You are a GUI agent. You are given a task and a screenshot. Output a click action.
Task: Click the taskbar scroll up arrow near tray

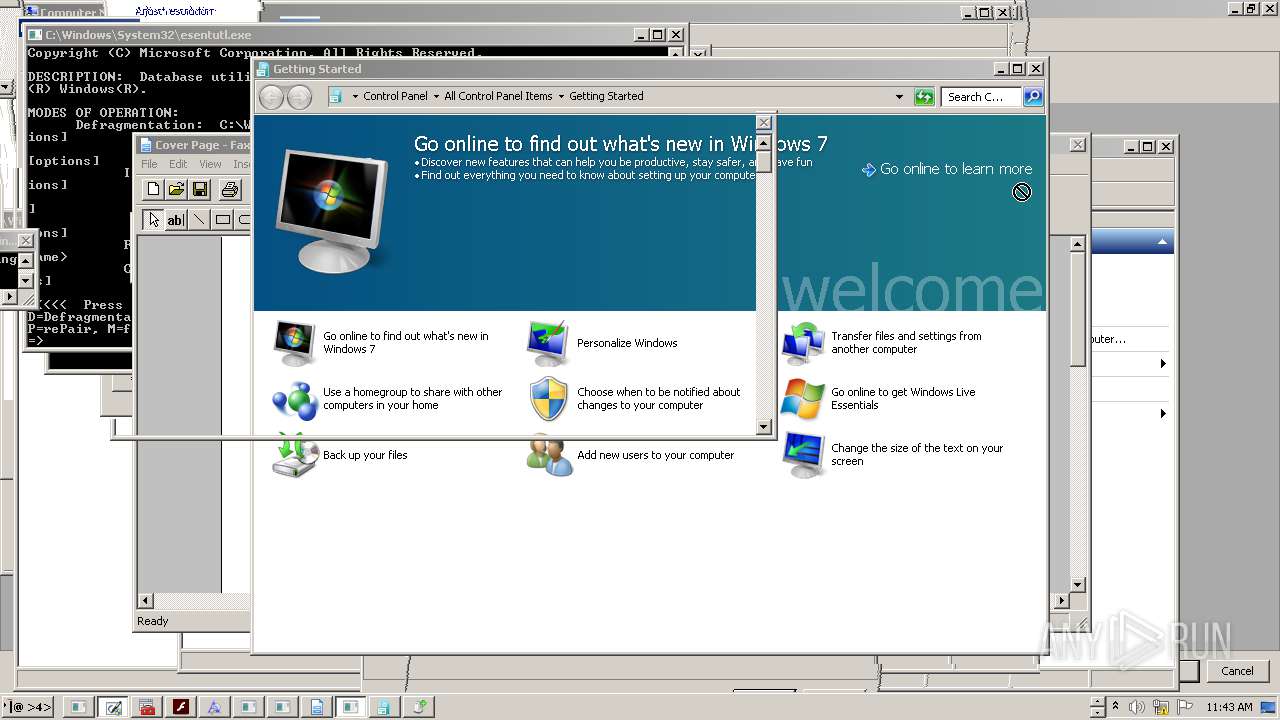1097,702
